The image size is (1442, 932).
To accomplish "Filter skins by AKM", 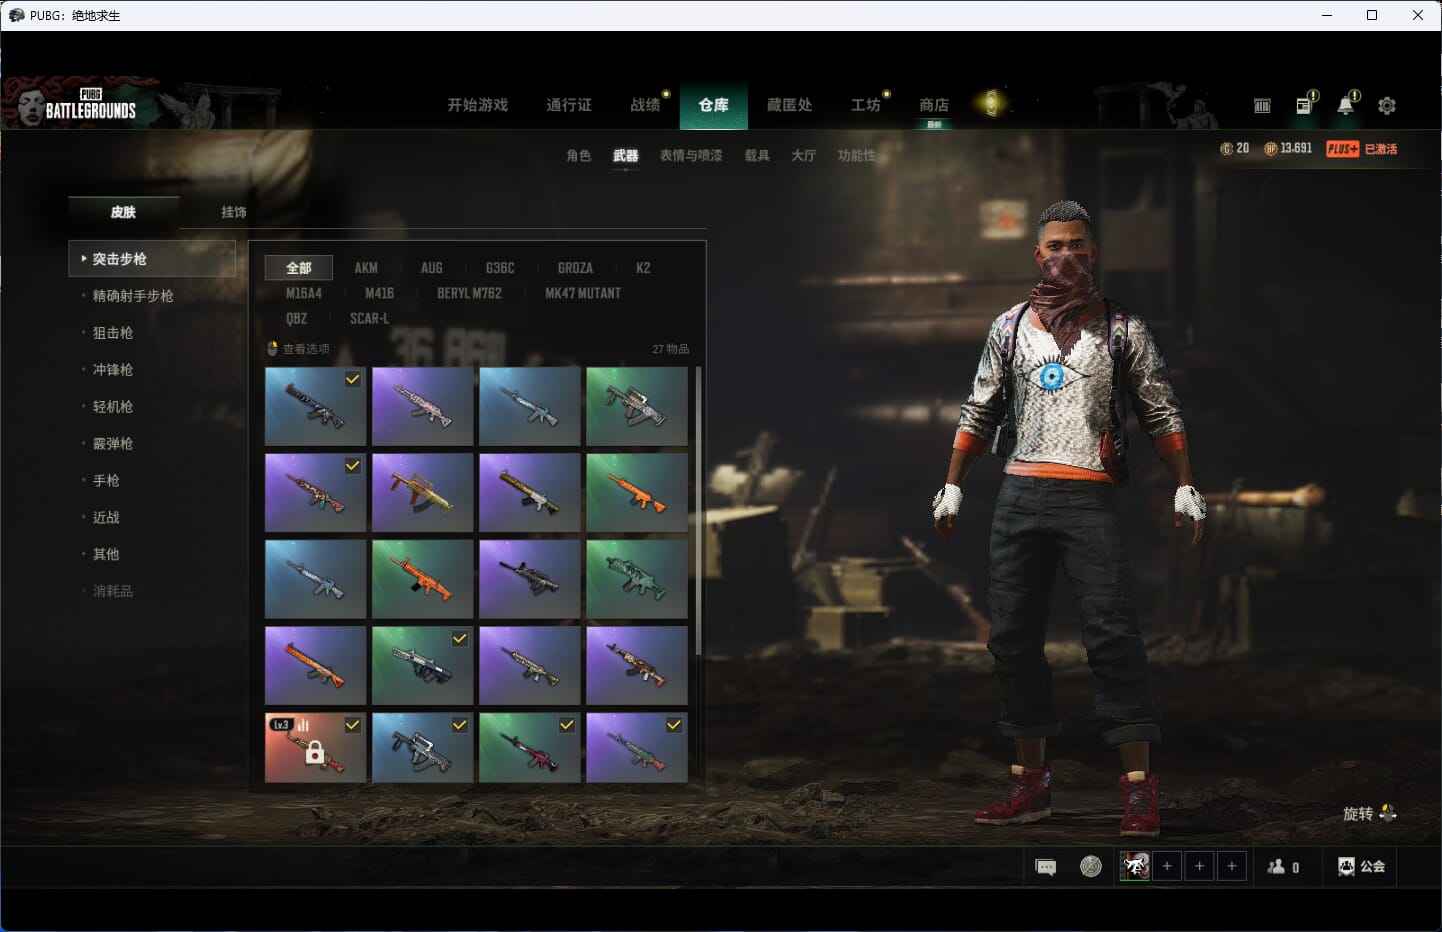I will (x=366, y=268).
